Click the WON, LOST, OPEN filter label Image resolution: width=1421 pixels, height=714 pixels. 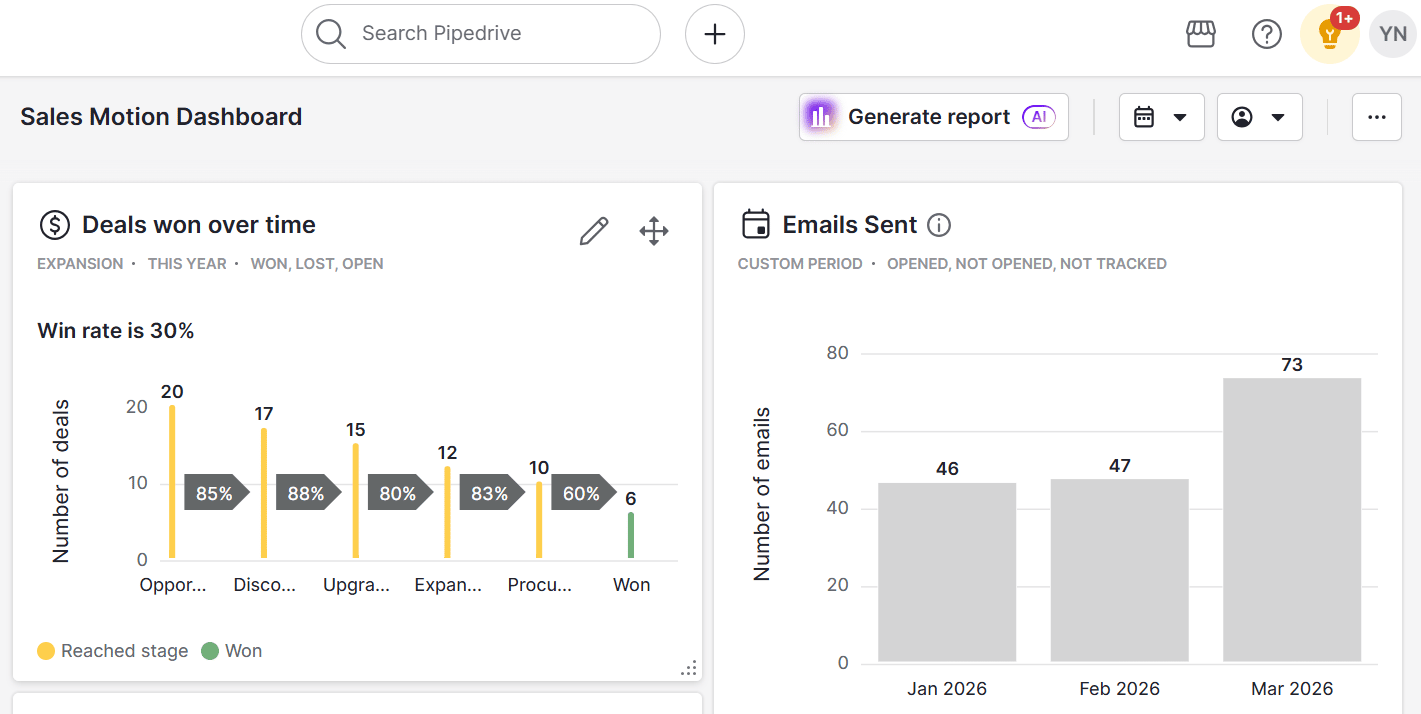[317, 264]
